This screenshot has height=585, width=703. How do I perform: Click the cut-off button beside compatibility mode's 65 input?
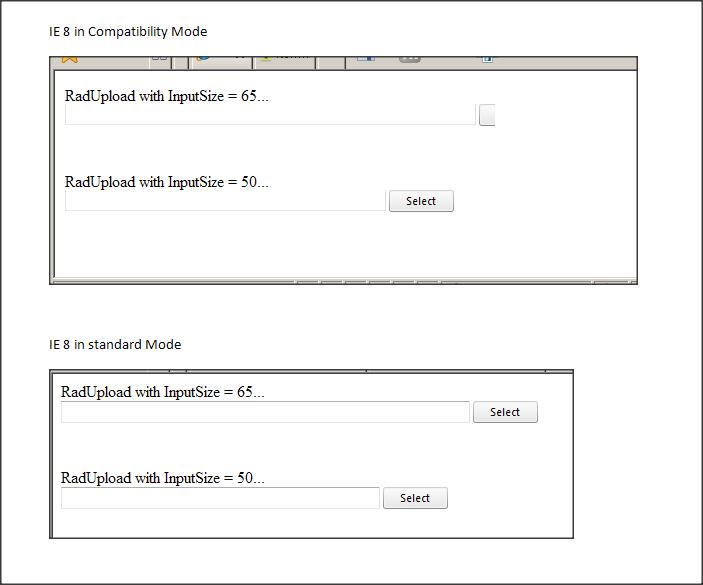[x=487, y=115]
